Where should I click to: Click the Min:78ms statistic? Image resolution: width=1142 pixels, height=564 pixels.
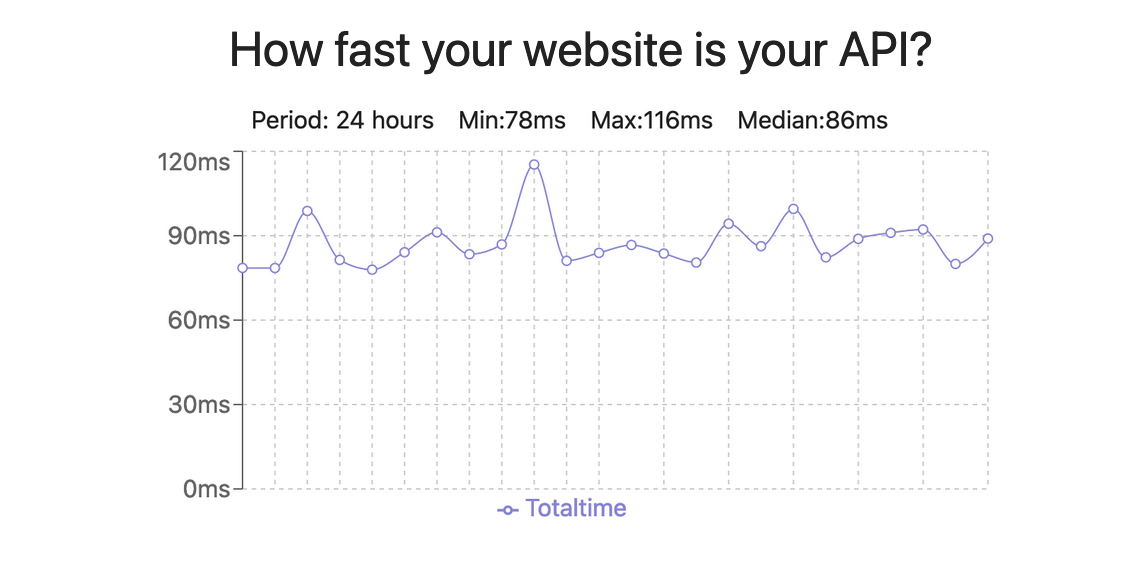pyautogui.click(x=512, y=121)
